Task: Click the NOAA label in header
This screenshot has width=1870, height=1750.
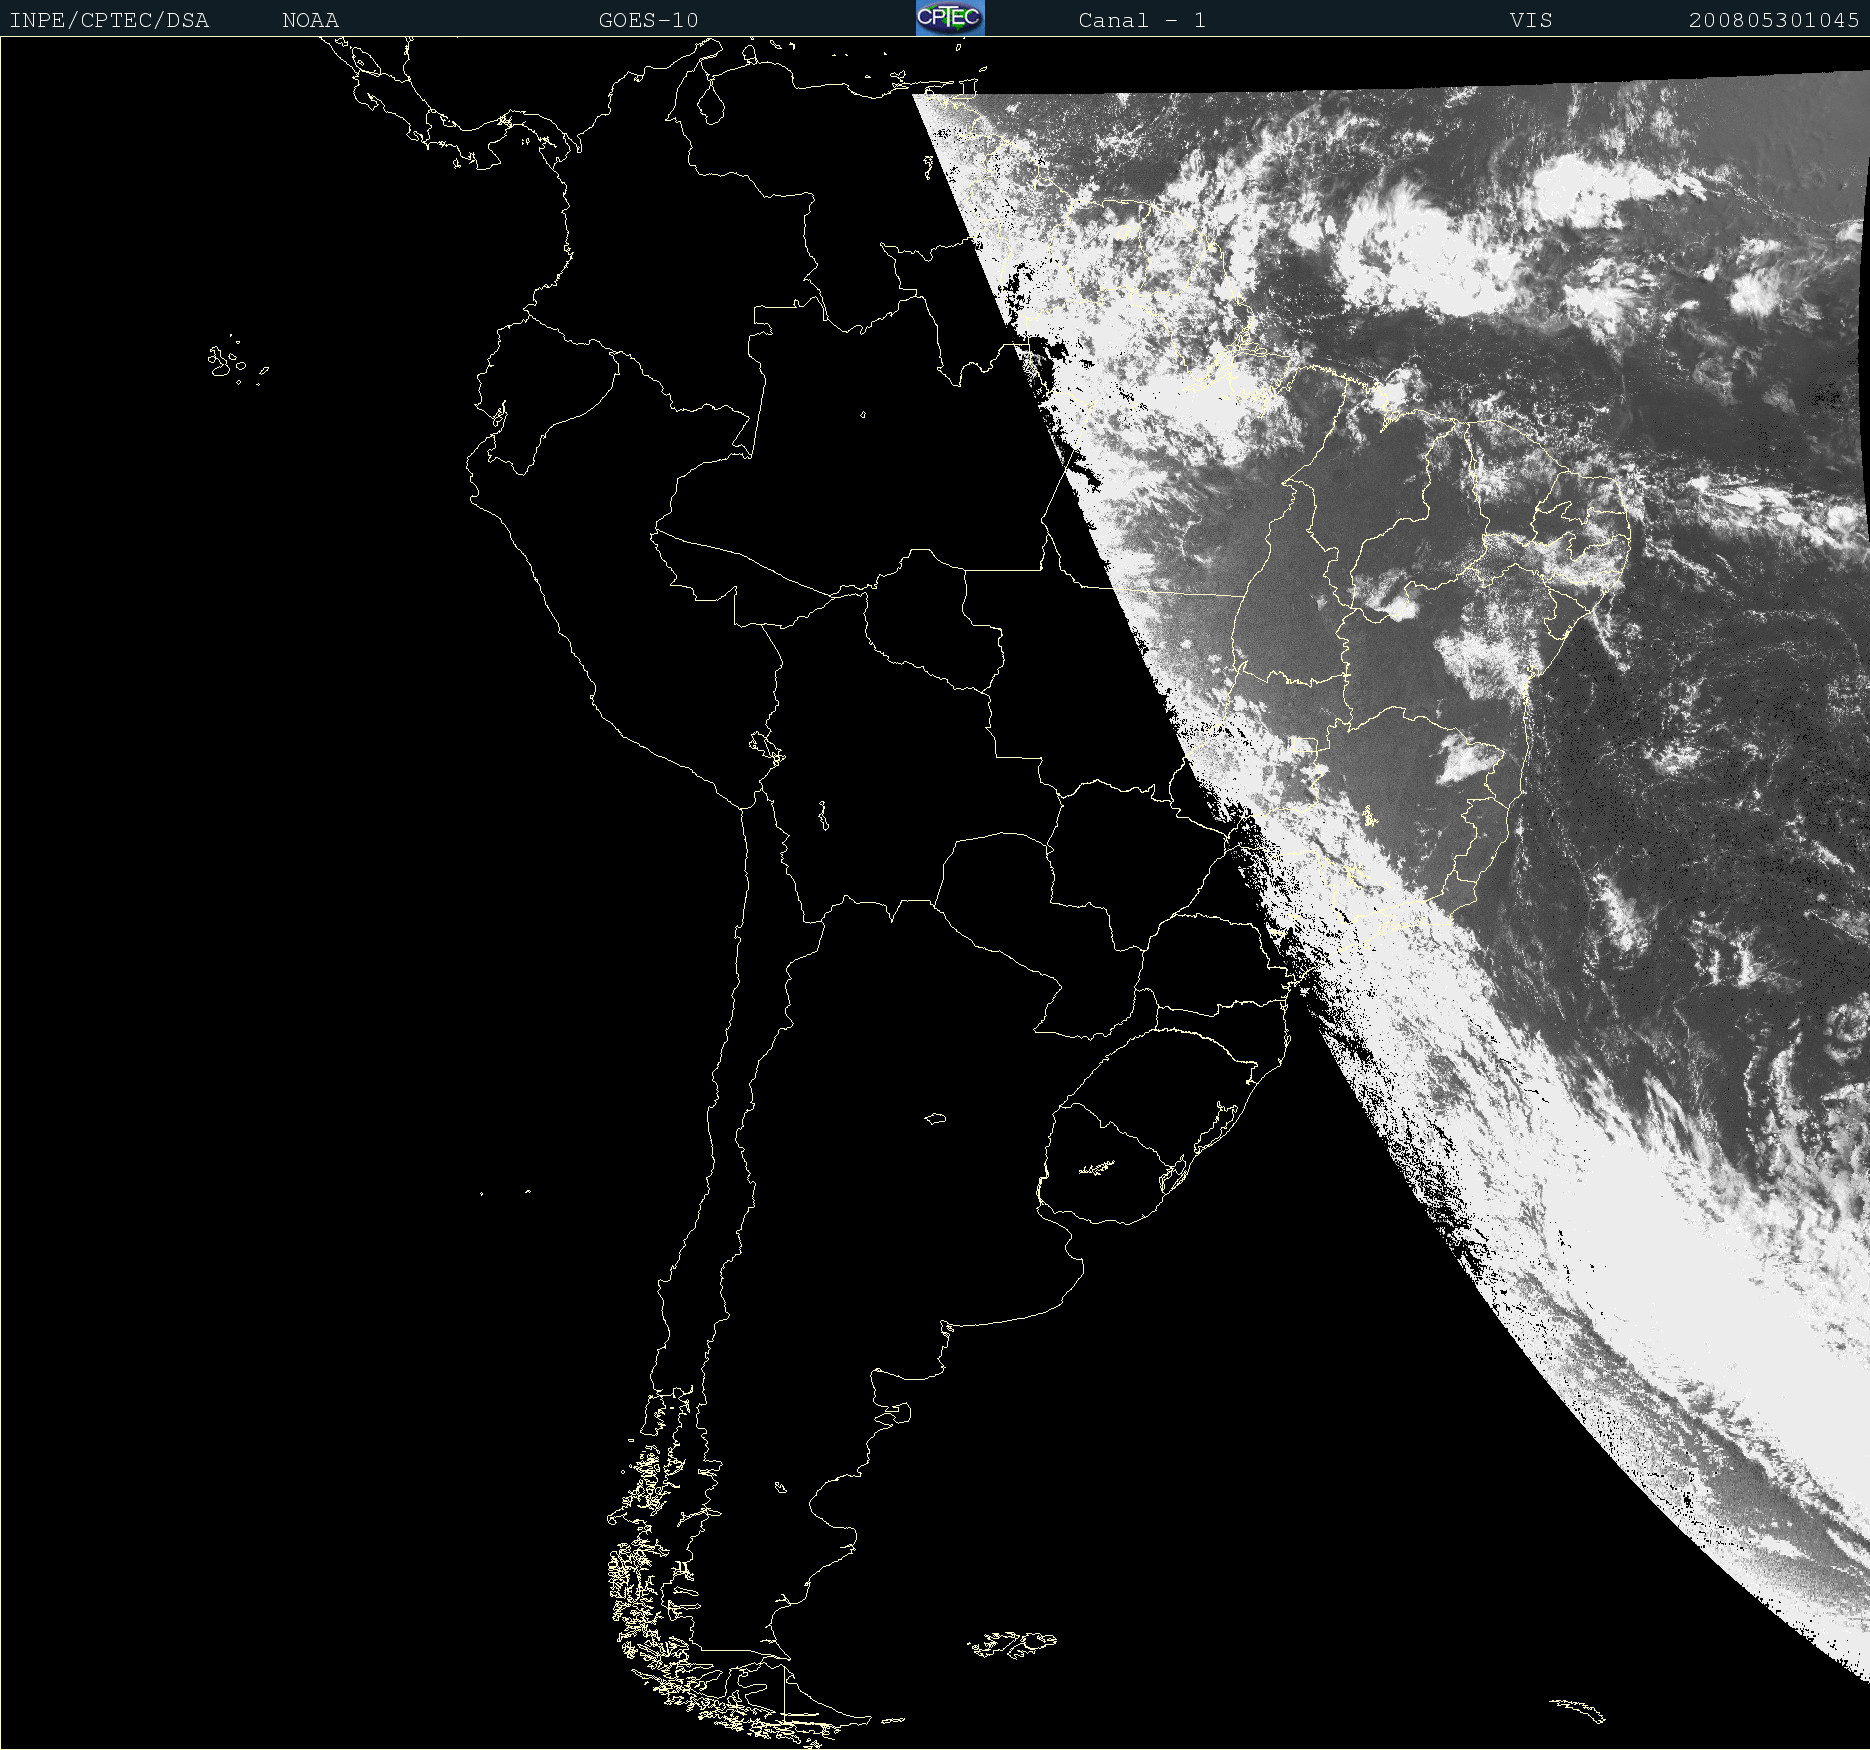Action: (310, 20)
